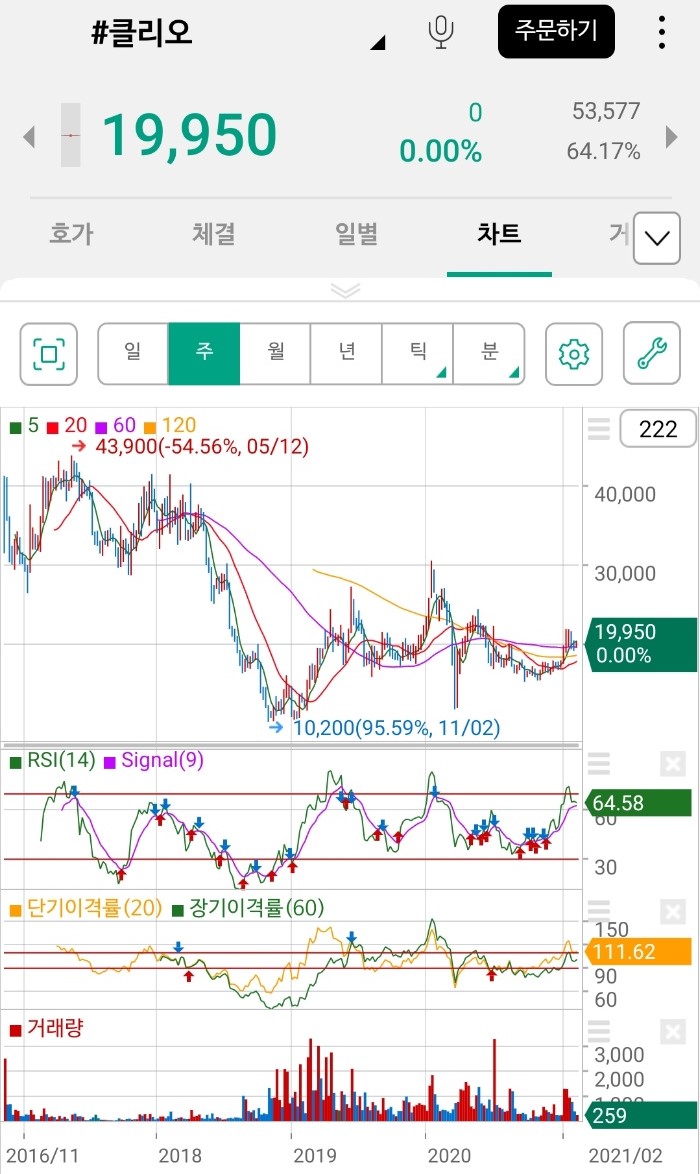Close the 거래량 volume panel
700x1174 pixels.
coord(672,1031)
